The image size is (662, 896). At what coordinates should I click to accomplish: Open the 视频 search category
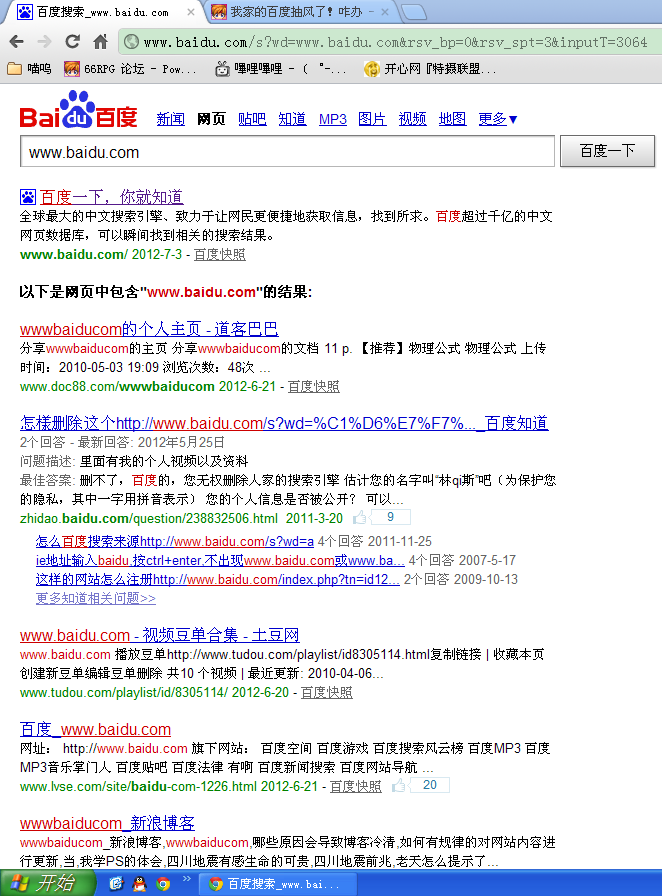412,119
